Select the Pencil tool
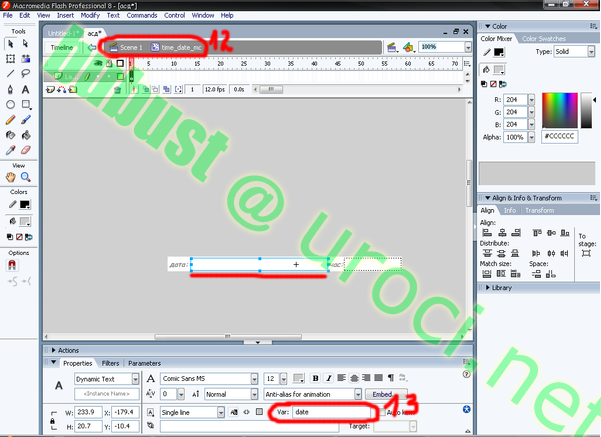 point(10,120)
